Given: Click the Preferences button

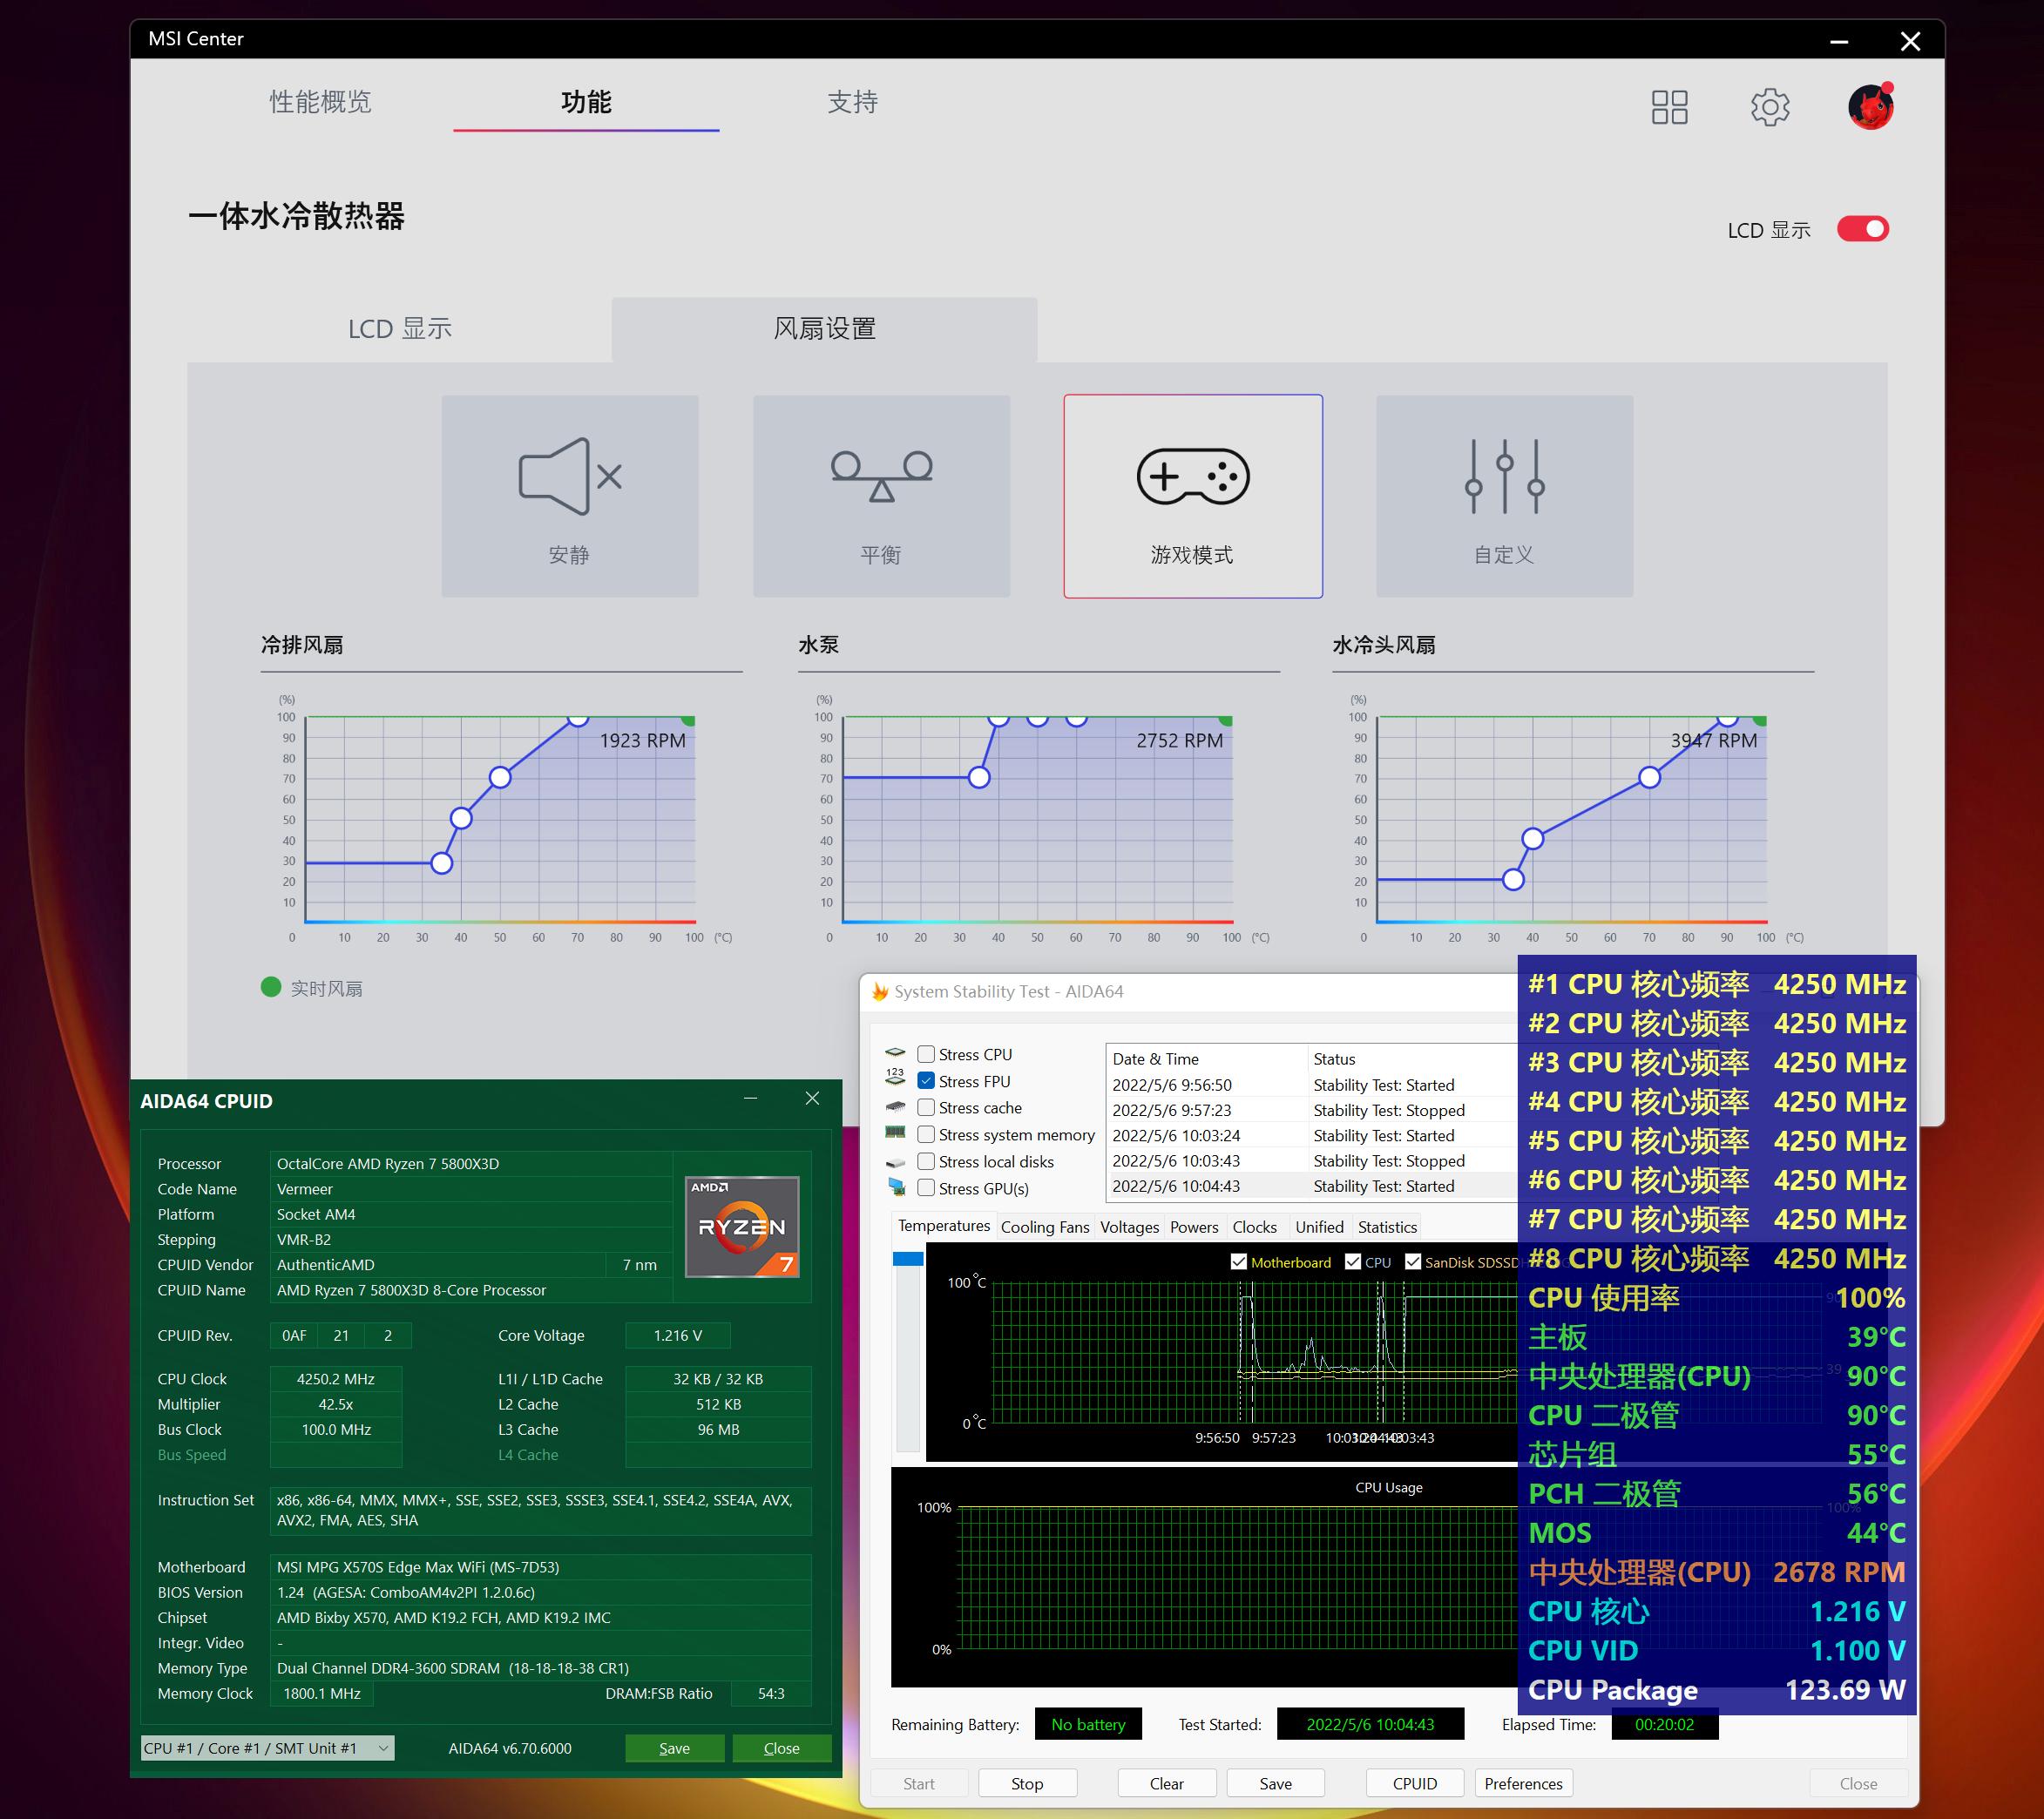Looking at the screenshot, I should coord(1522,1783).
